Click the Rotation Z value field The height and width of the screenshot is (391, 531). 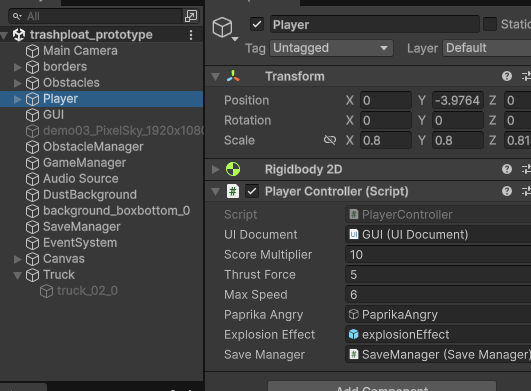click(517, 120)
